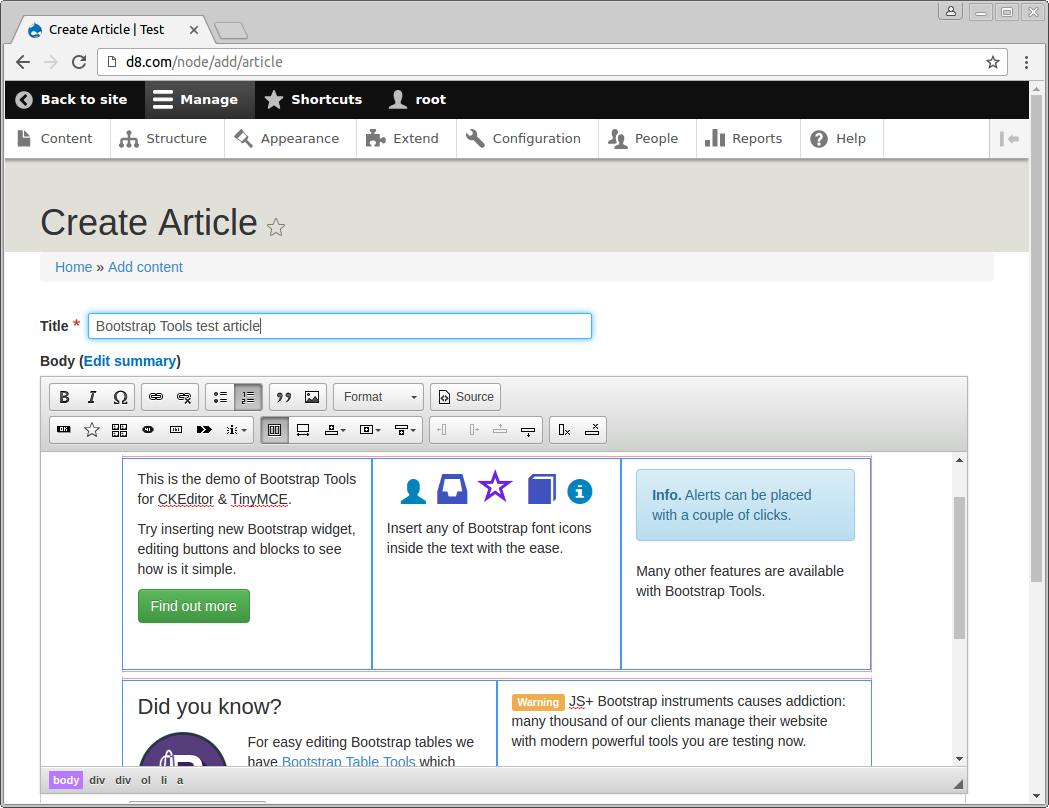The width and height of the screenshot is (1049, 808).
Task: Toggle Bootstrap show-blocks columns button
Action: pos(275,430)
